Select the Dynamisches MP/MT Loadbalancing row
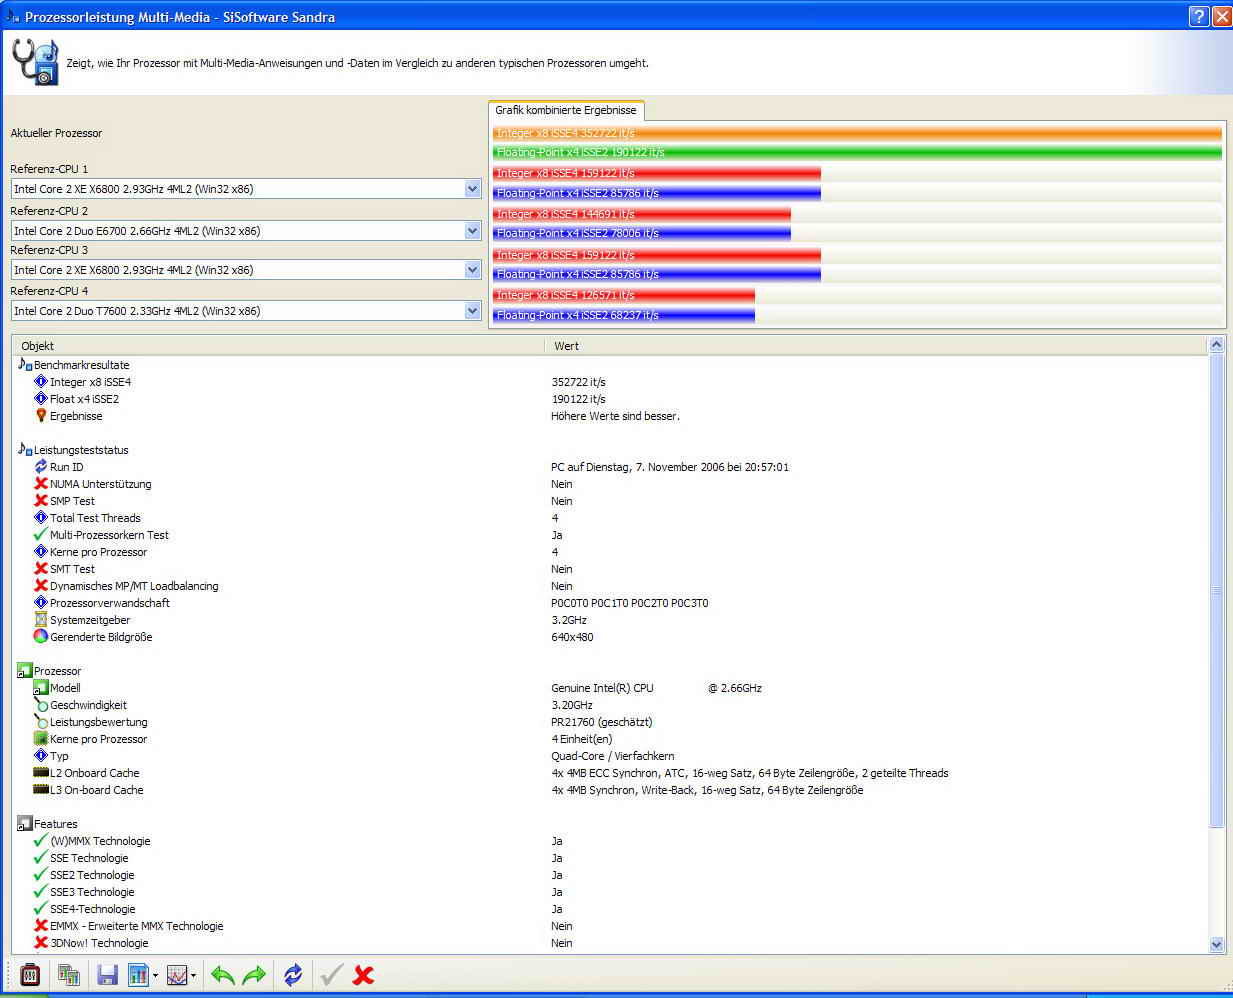Screen dimensions: 1233x998 pos(610,586)
